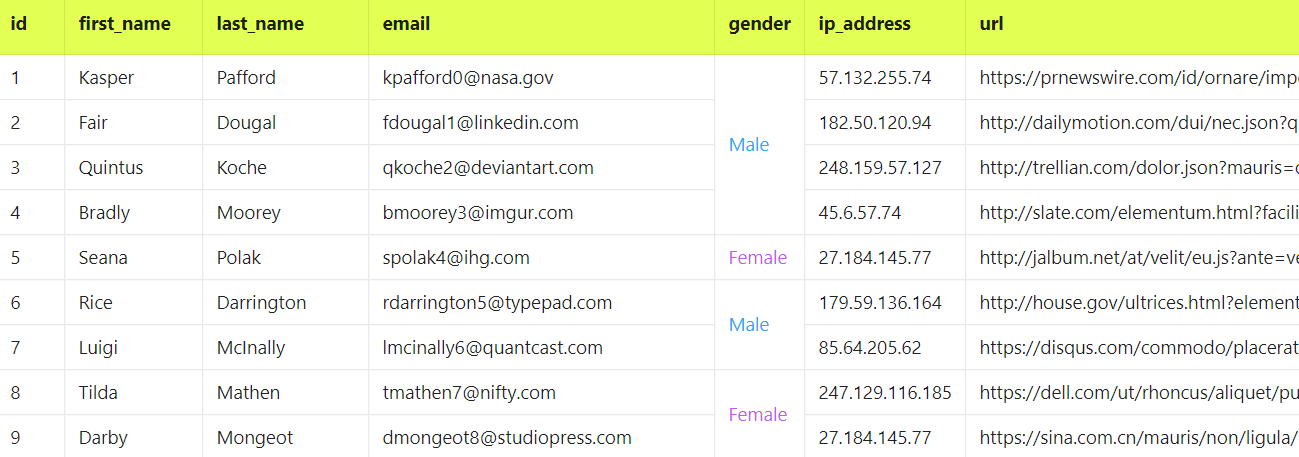
Task: Click the last_name column header
Action: click(x=286, y=27)
